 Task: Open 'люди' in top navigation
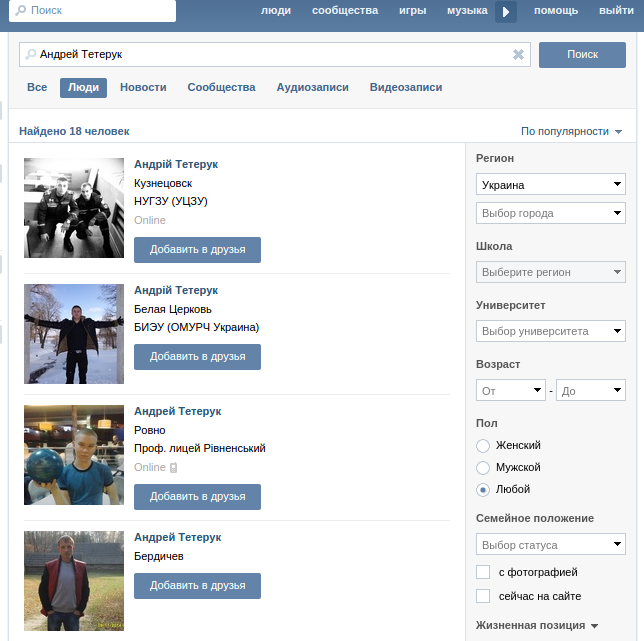(x=276, y=11)
